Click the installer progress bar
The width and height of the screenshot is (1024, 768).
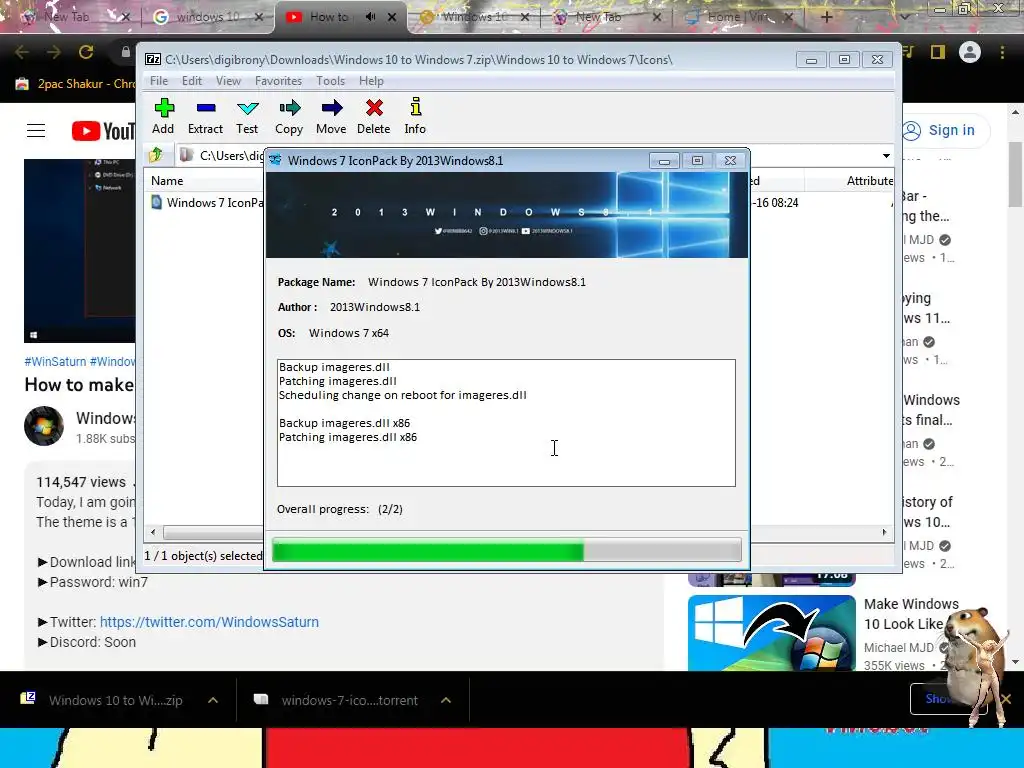click(x=507, y=551)
